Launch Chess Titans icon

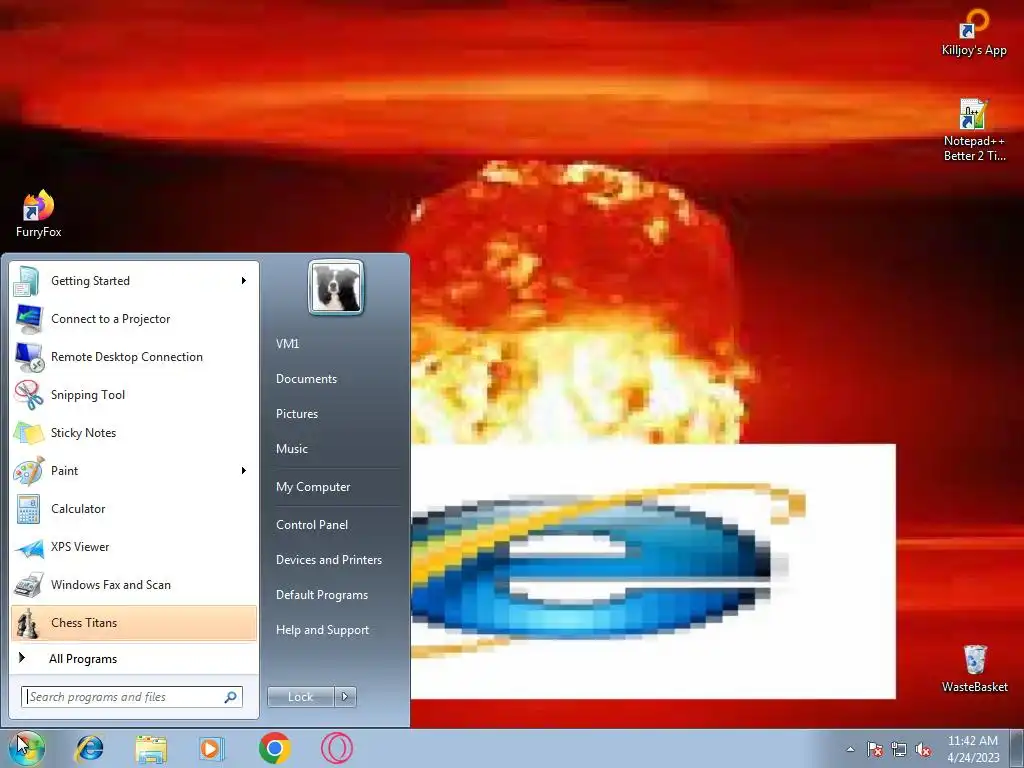click(27, 622)
